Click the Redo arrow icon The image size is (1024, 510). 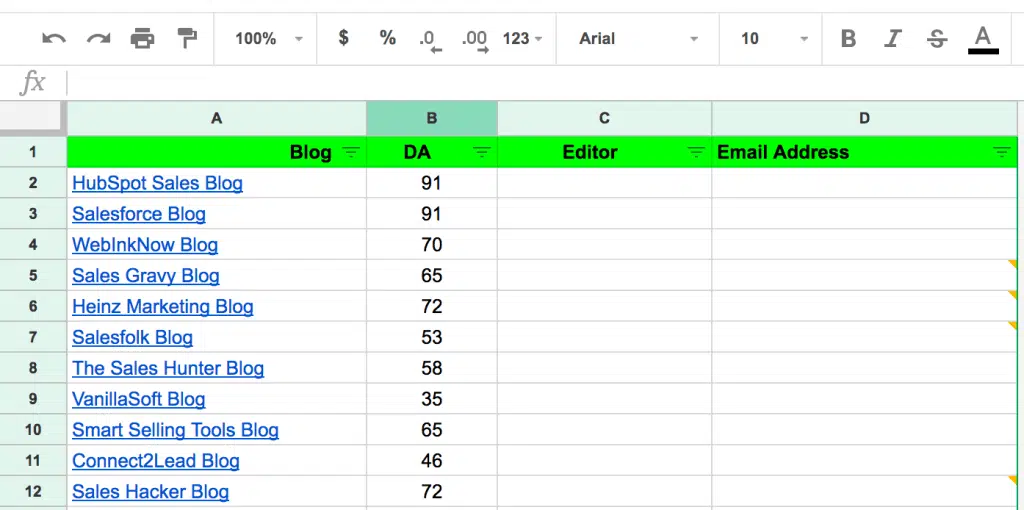pos(98,39)
